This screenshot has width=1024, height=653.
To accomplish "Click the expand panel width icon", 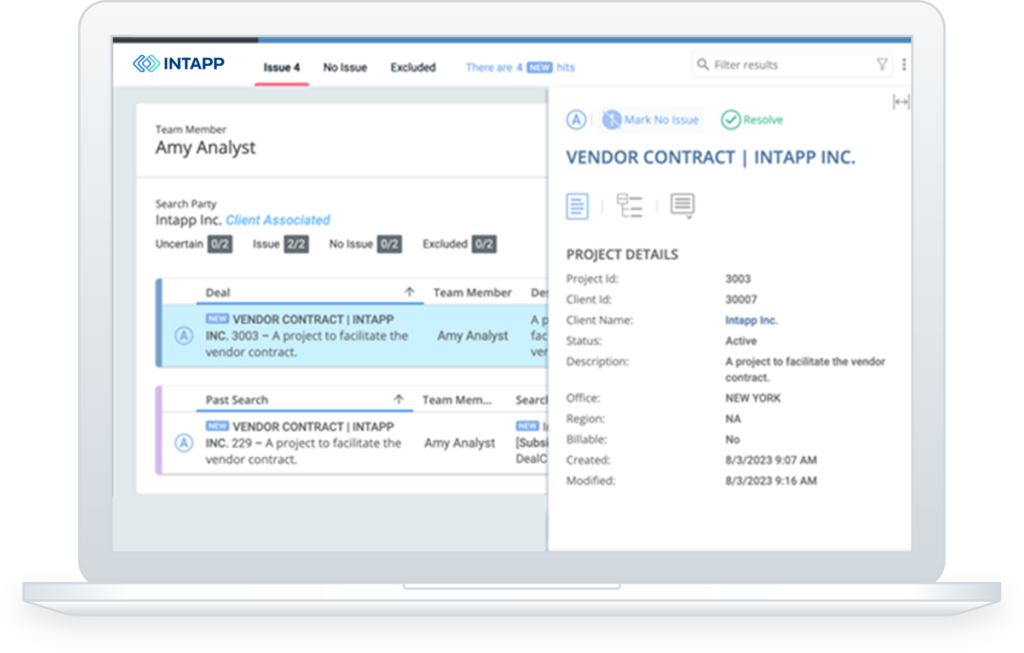I will click(x=901, y=102).
